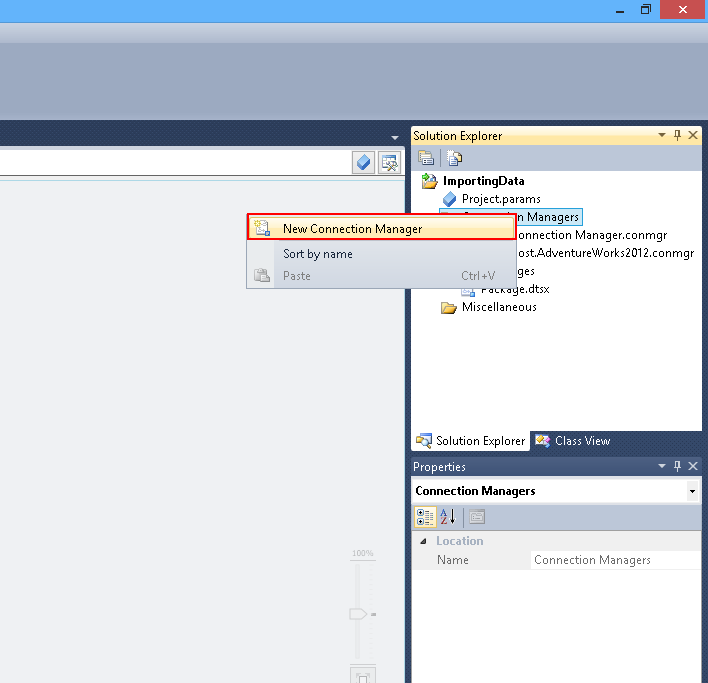Select the AdventureWorks2012.conmgr file
Image resolution: width=708 pixels, height=683 pixels.
click(x=606, y=253)
